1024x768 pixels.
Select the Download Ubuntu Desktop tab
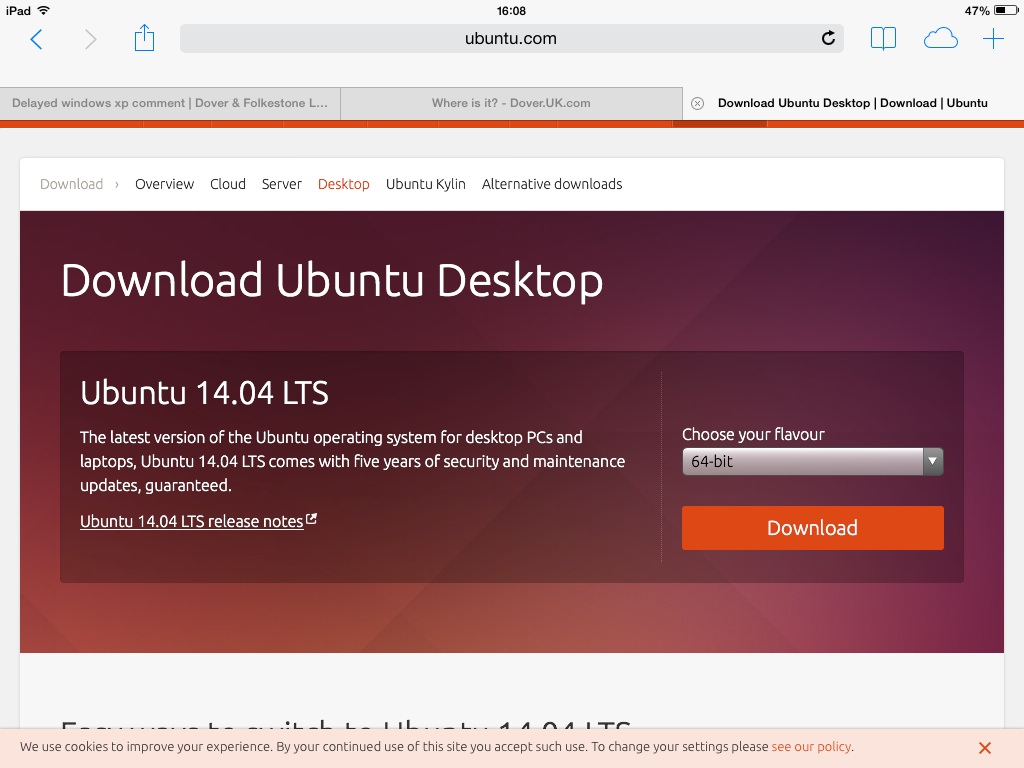click(x=853, y=103)
